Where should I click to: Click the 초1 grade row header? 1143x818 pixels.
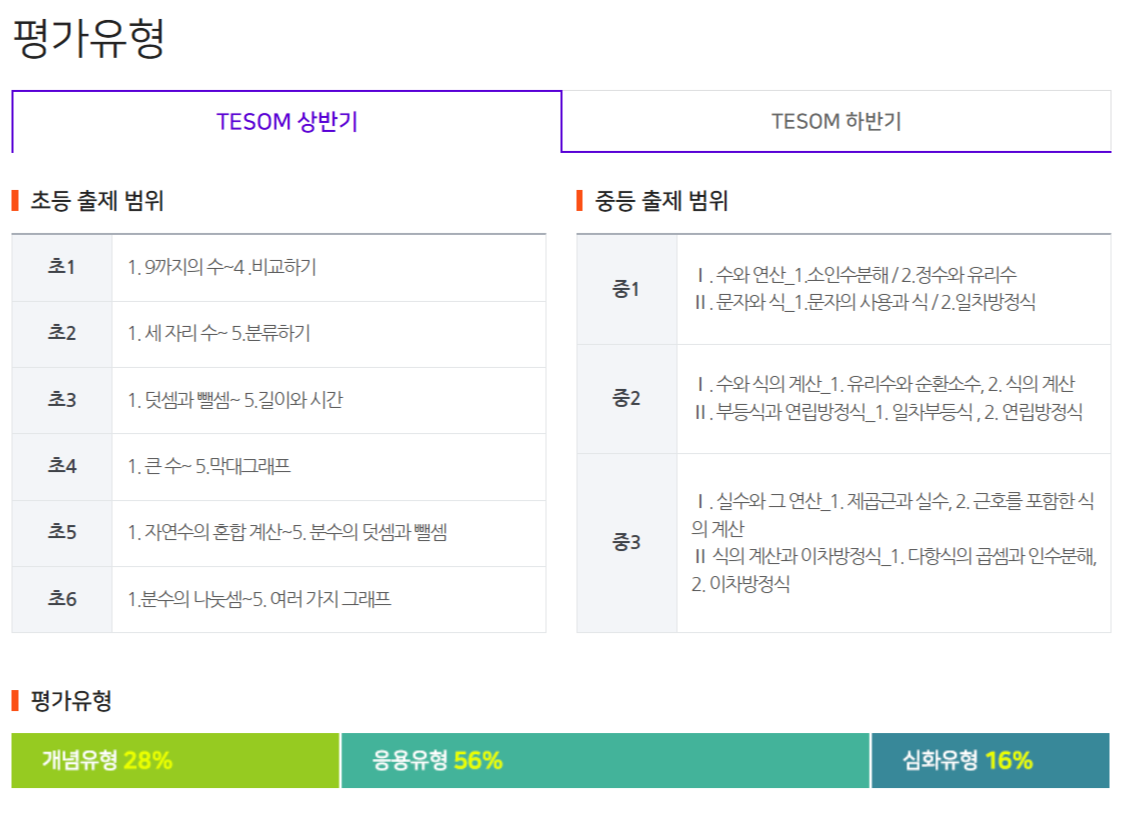click(62, 268)
